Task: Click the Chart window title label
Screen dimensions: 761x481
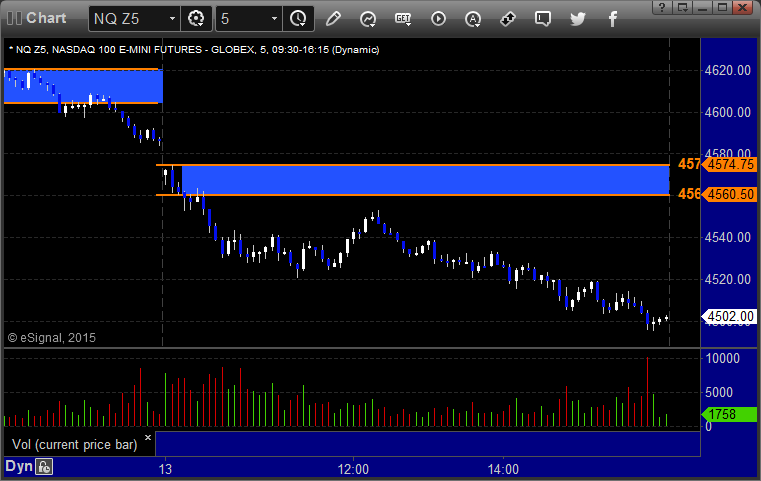Action: (x=46, y=18)
